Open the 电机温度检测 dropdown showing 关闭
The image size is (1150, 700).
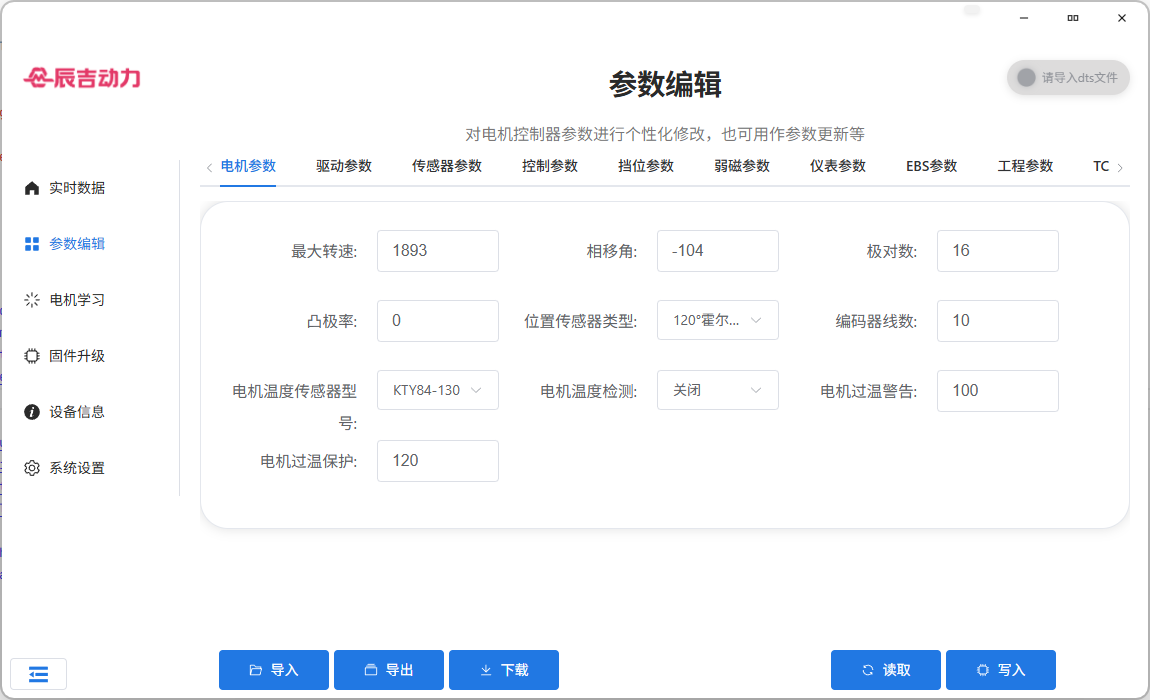point(717,391)
